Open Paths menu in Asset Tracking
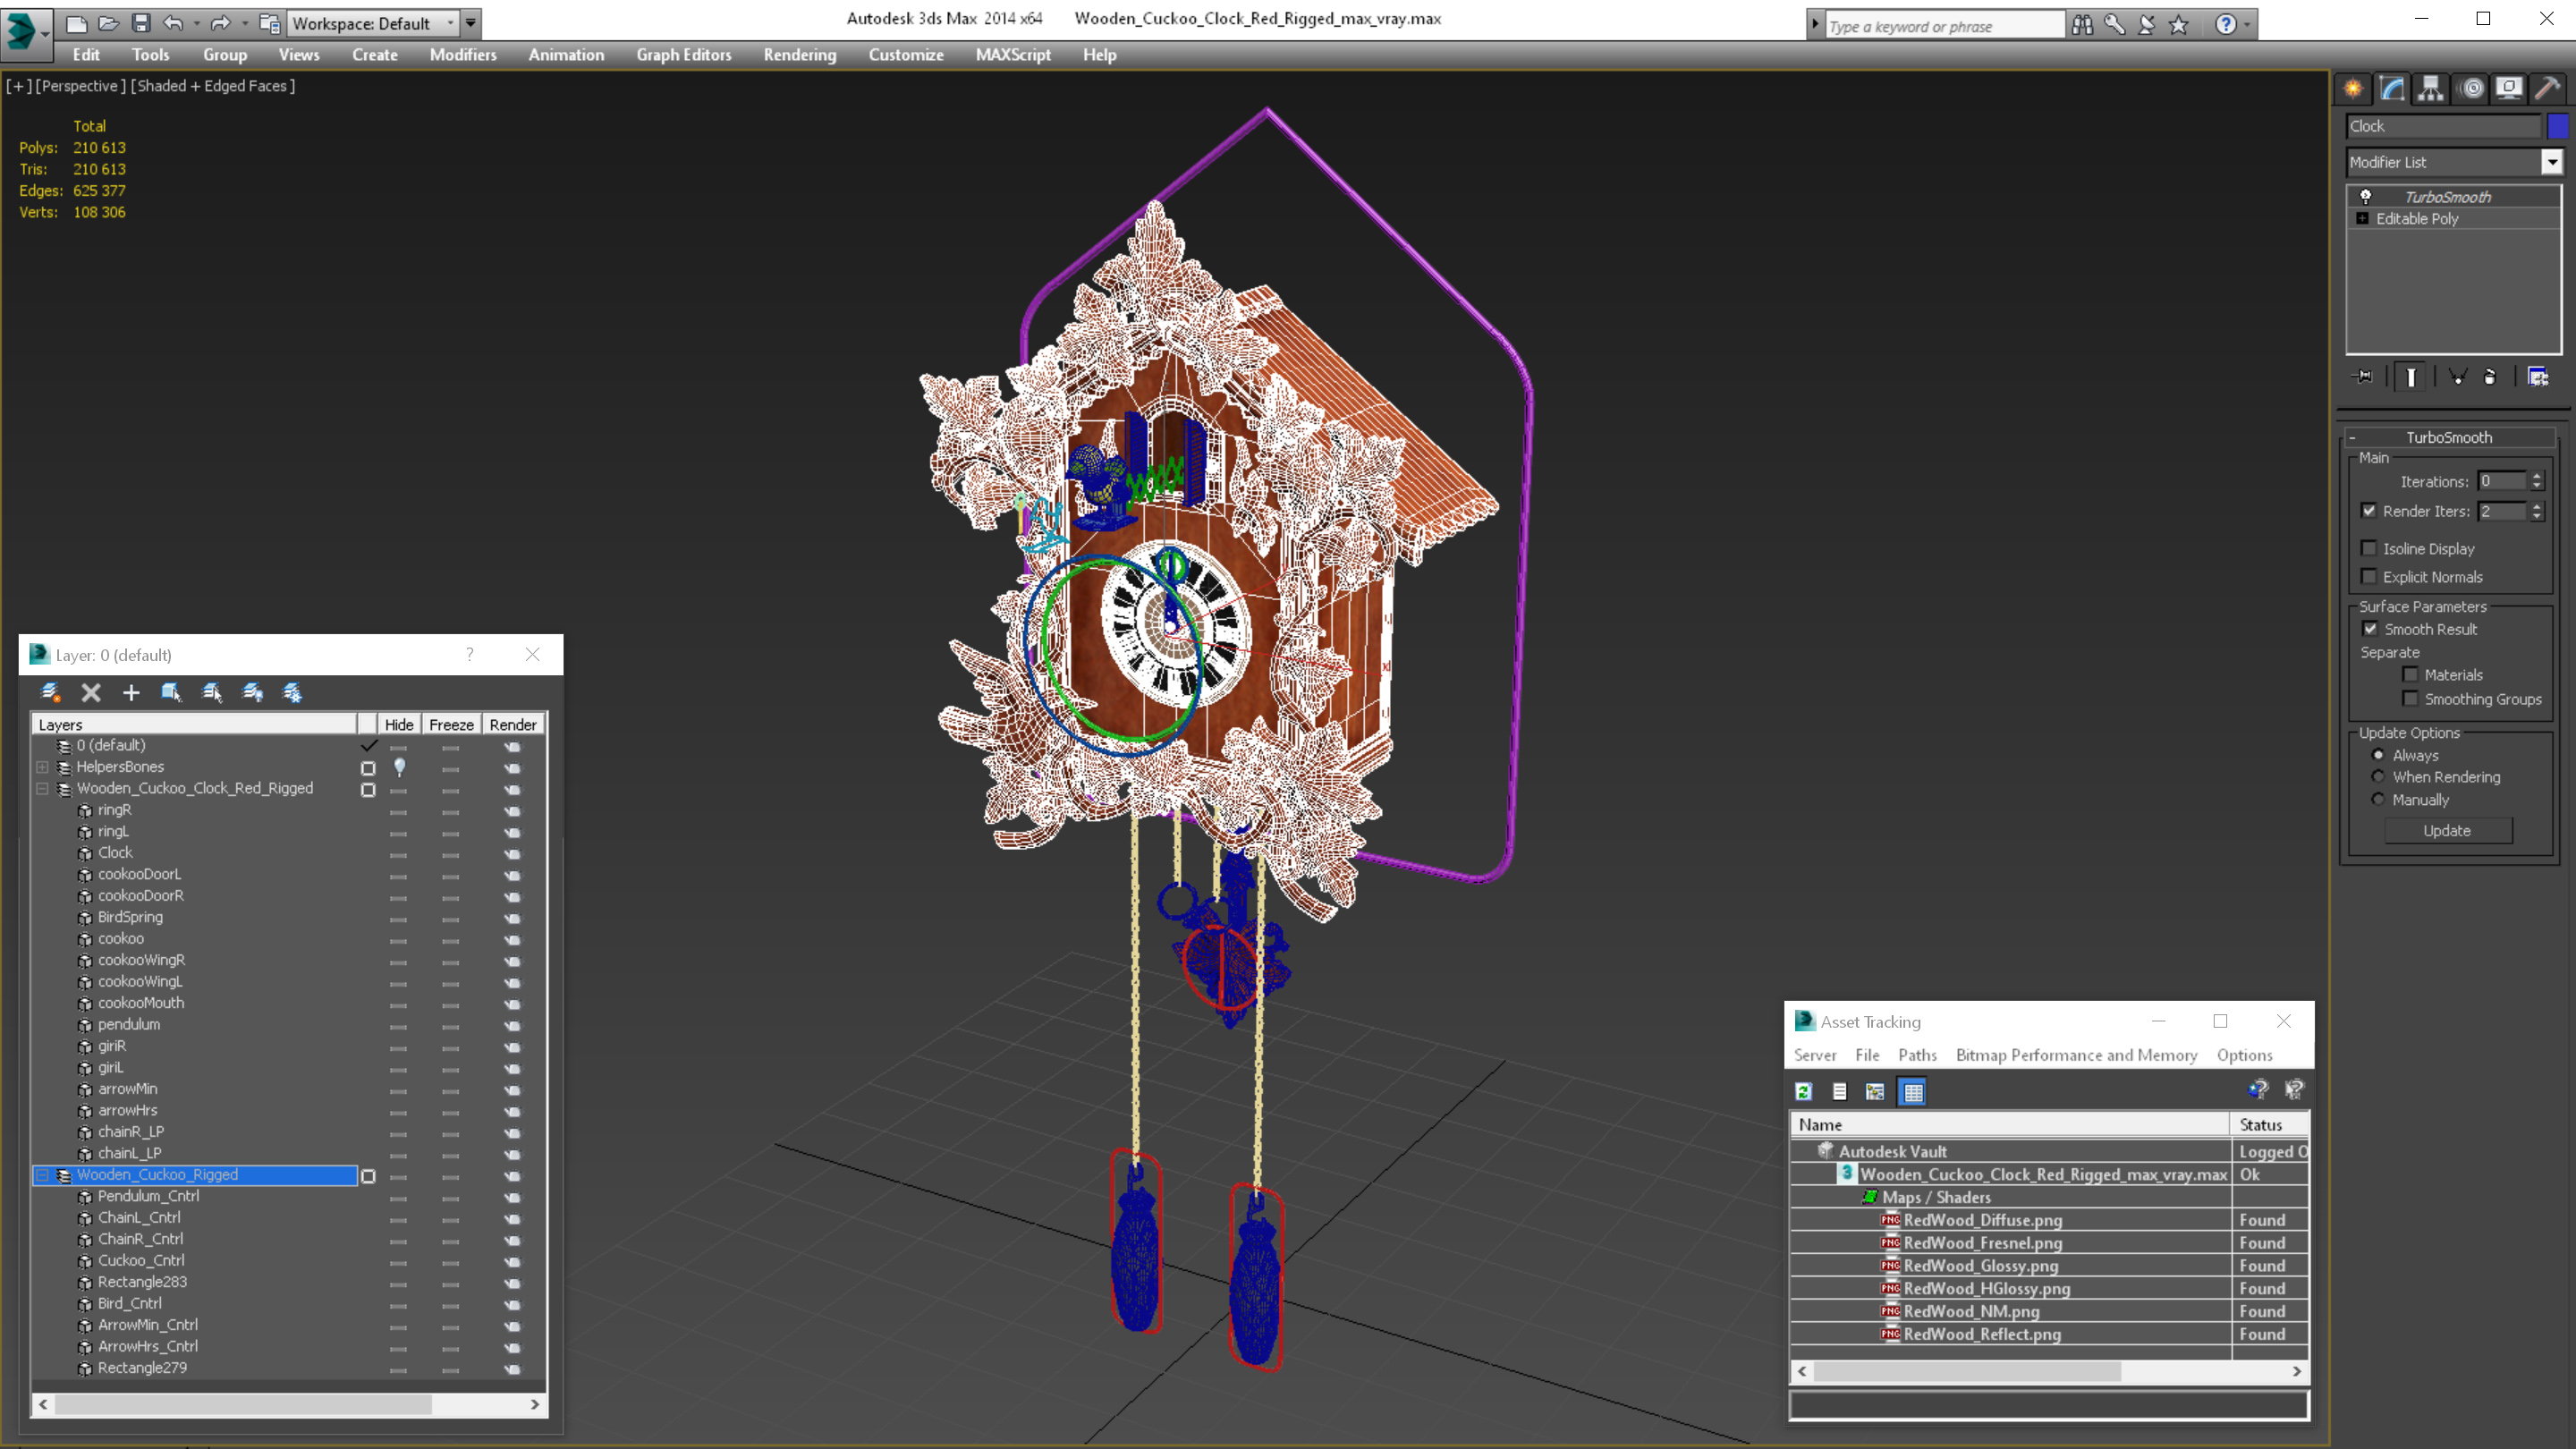This screenshot has height=1449, width=2576. (1917, 1055)
